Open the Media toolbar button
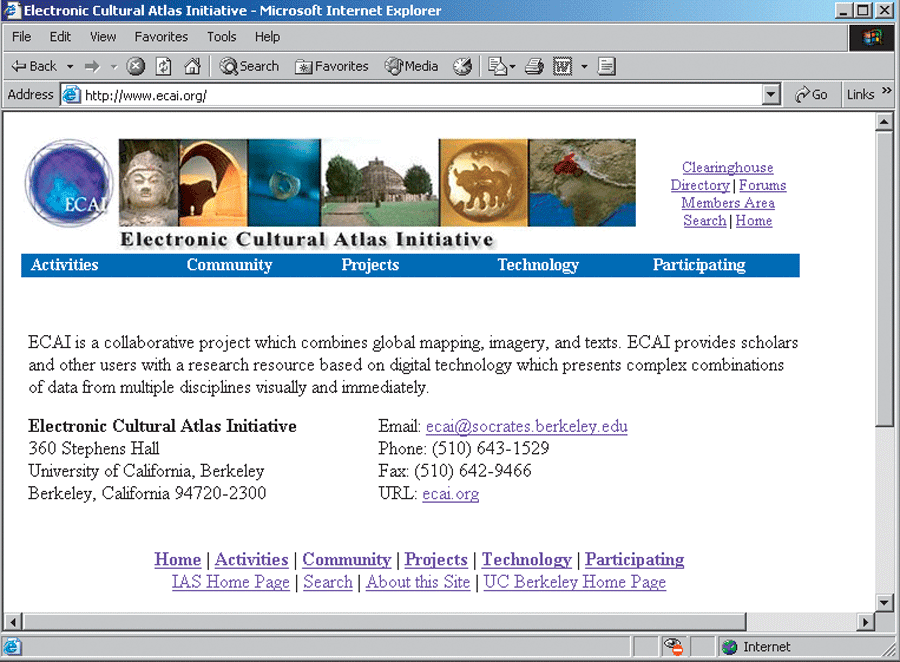 point(412,67)
